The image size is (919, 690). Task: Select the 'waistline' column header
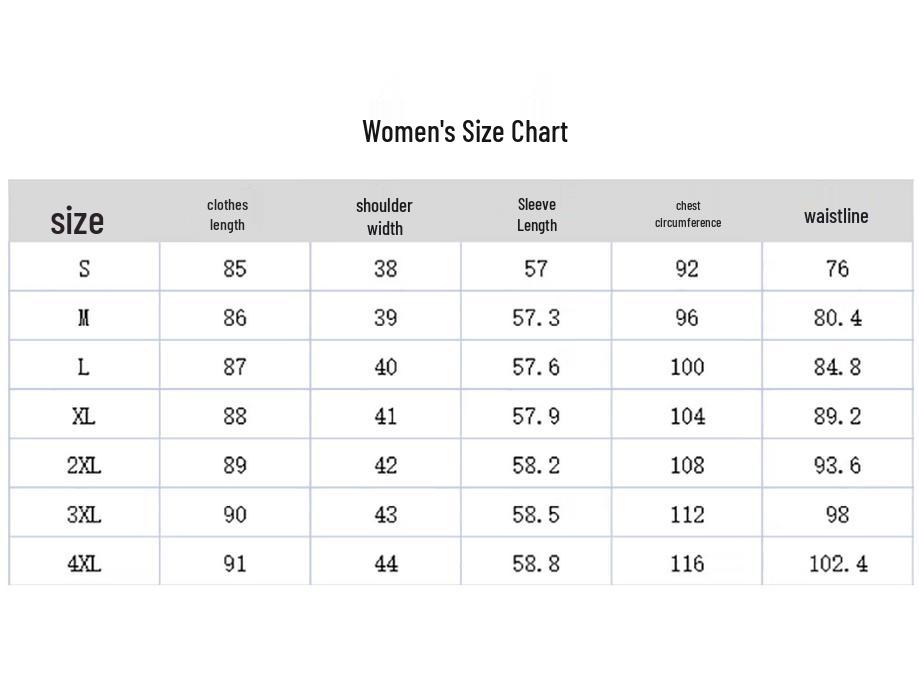pos(836,216)
